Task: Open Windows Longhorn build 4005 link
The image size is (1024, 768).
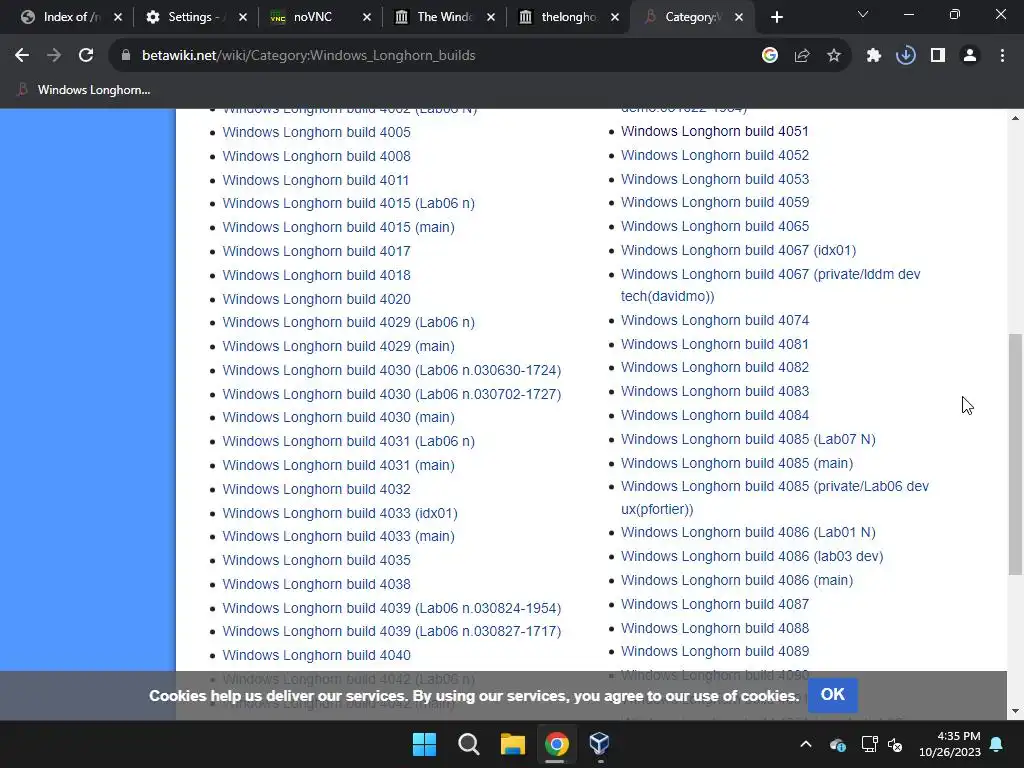Action: coord(316,133)
